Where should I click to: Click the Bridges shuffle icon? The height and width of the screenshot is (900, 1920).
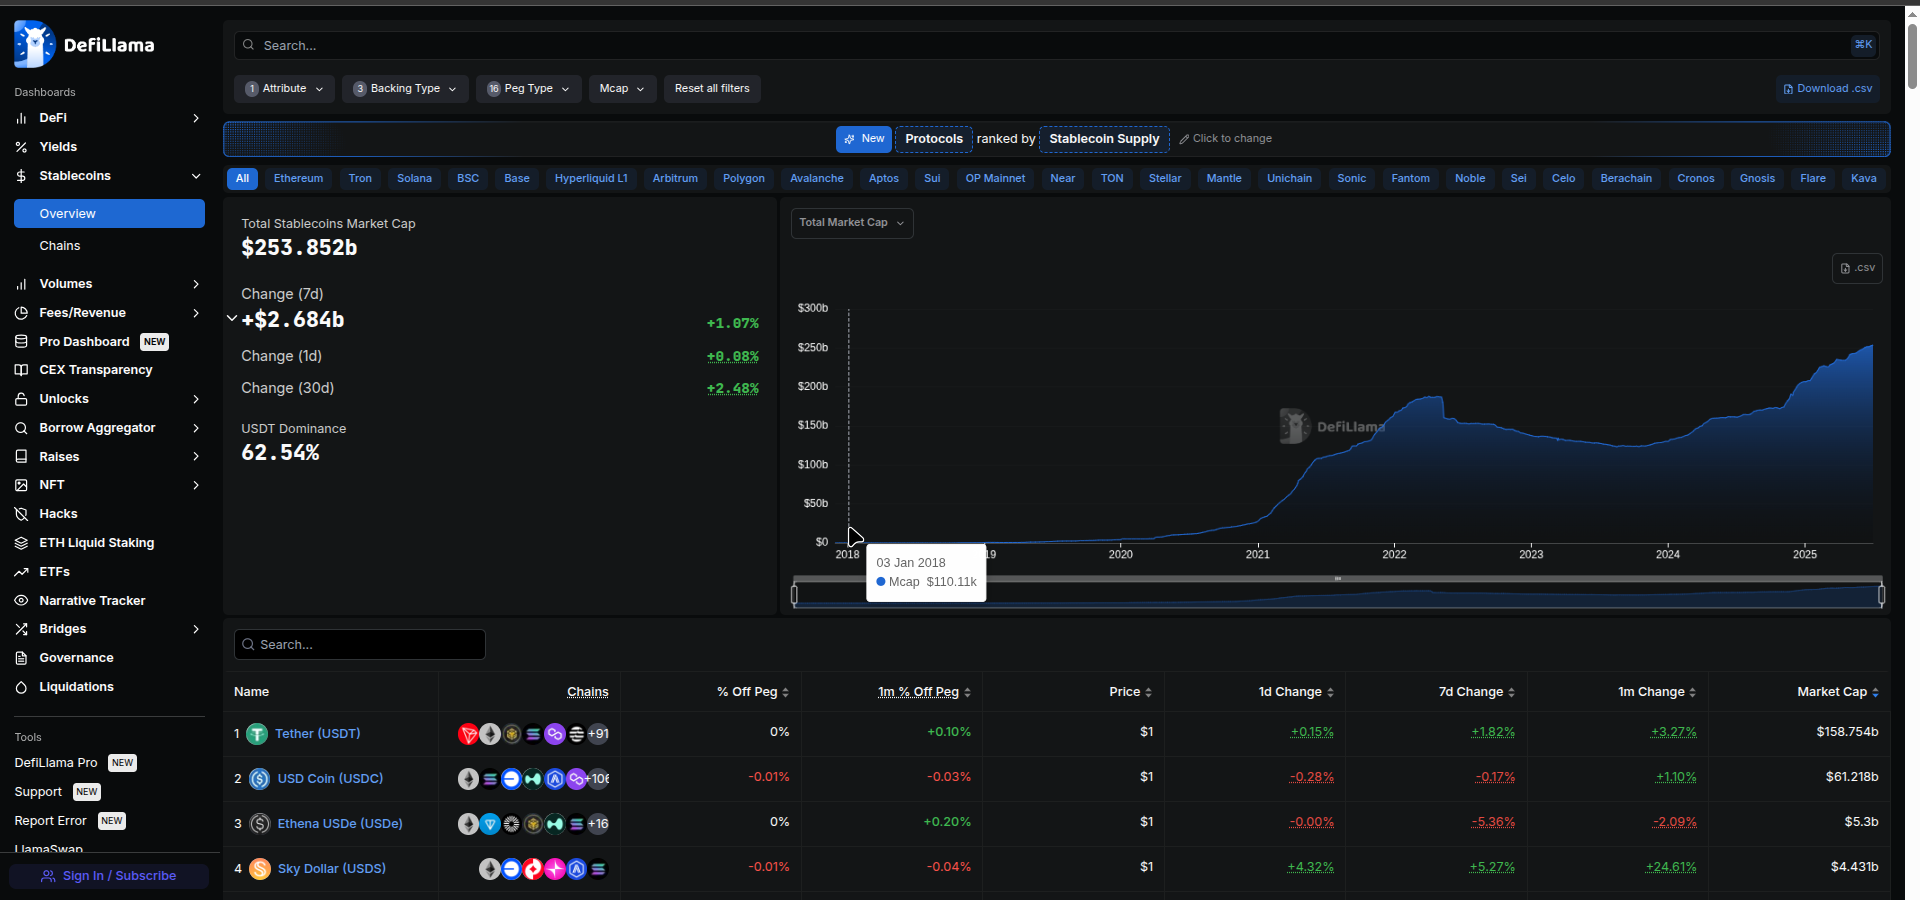point(21,629)
